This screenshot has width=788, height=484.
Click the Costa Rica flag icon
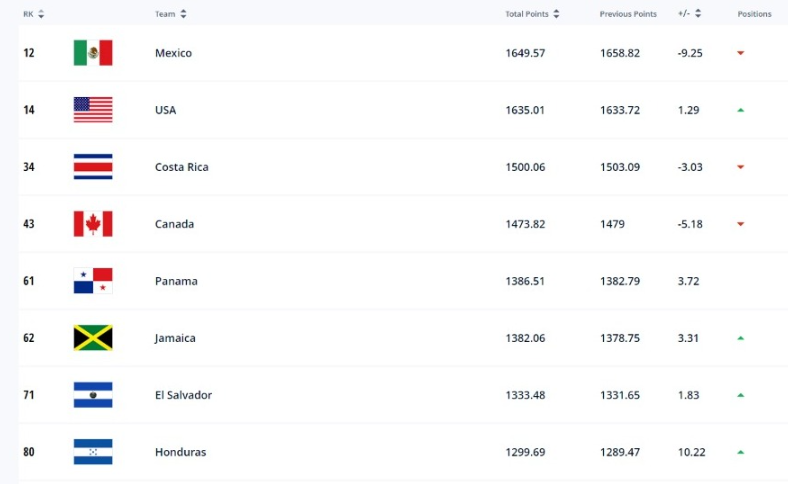(93, 167)
